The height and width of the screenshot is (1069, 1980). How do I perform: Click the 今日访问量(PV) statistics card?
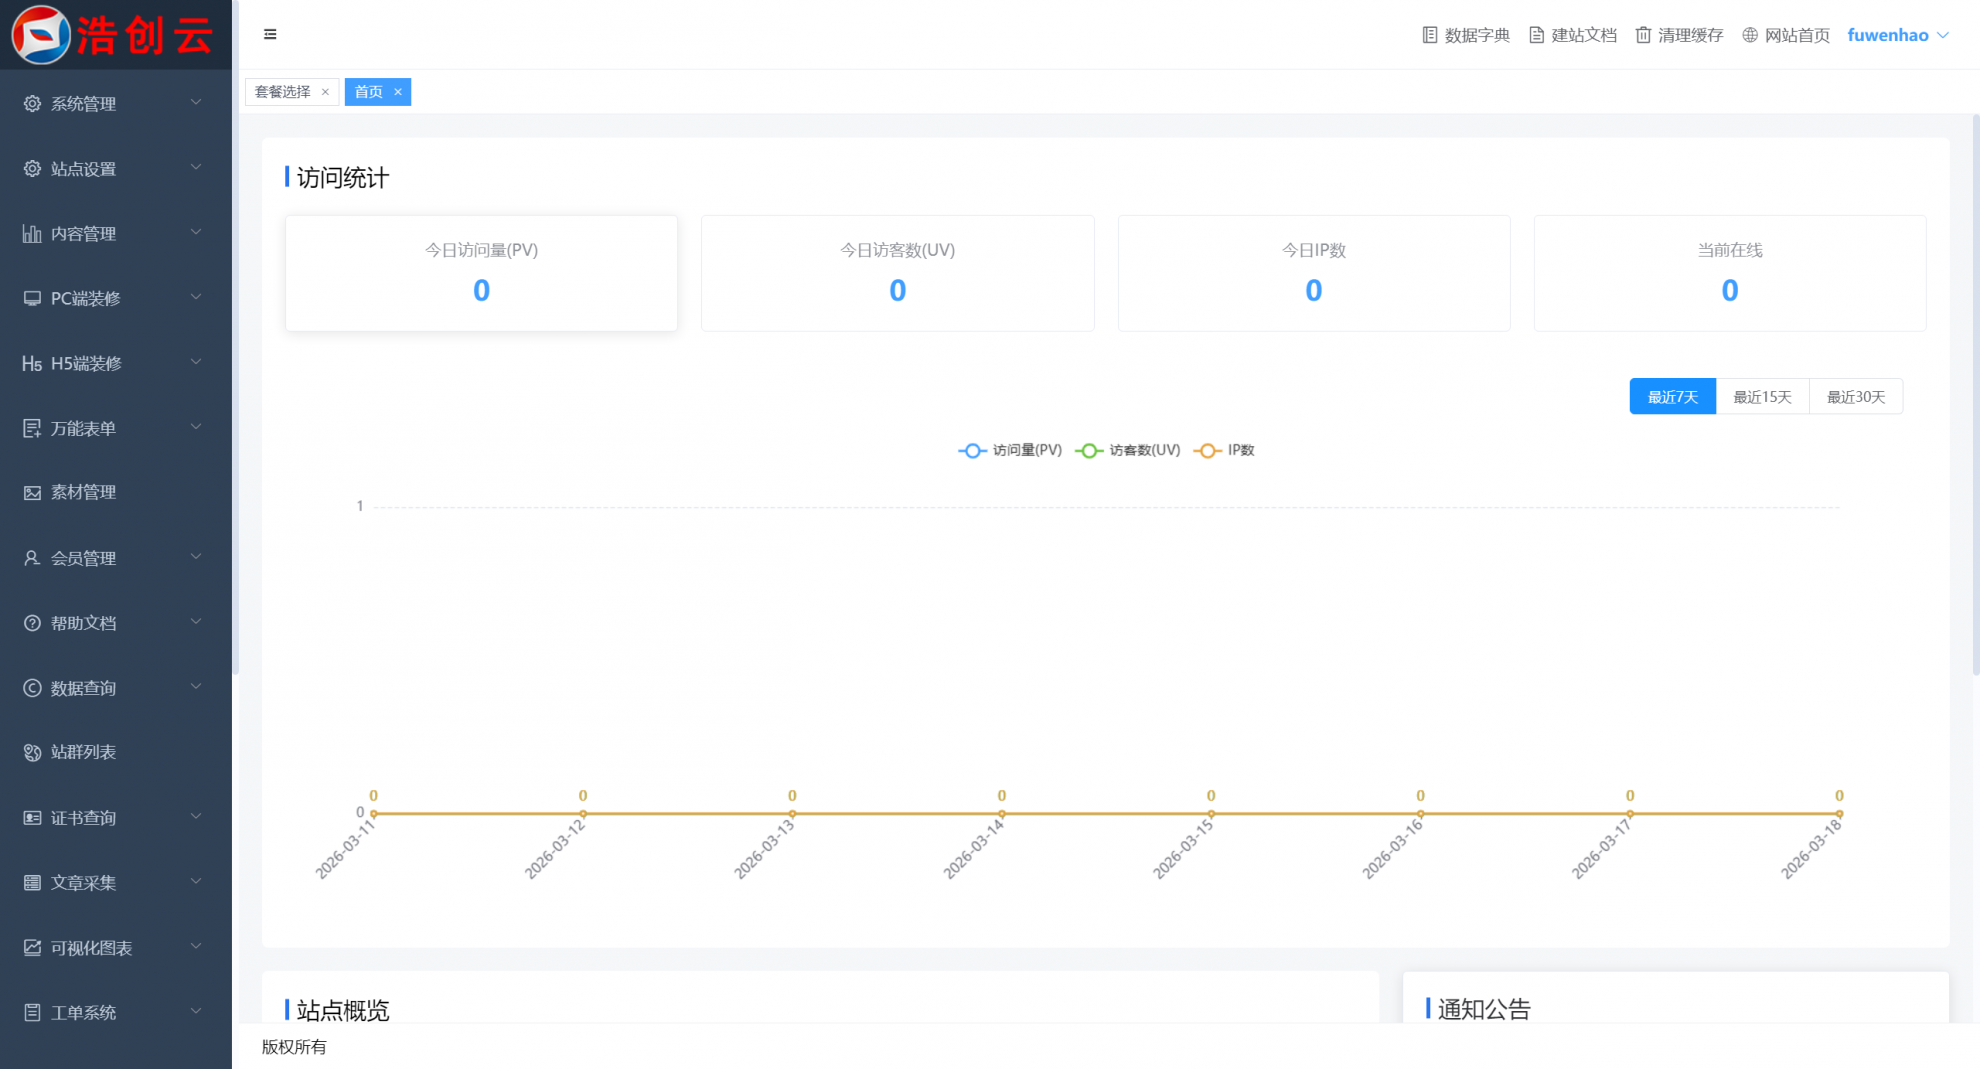[x=481, y=273]
